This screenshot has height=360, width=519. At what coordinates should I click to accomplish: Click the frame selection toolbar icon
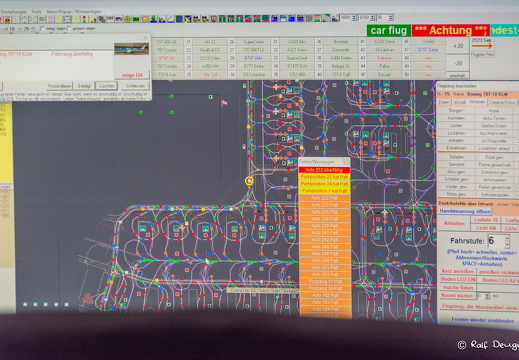67,19
